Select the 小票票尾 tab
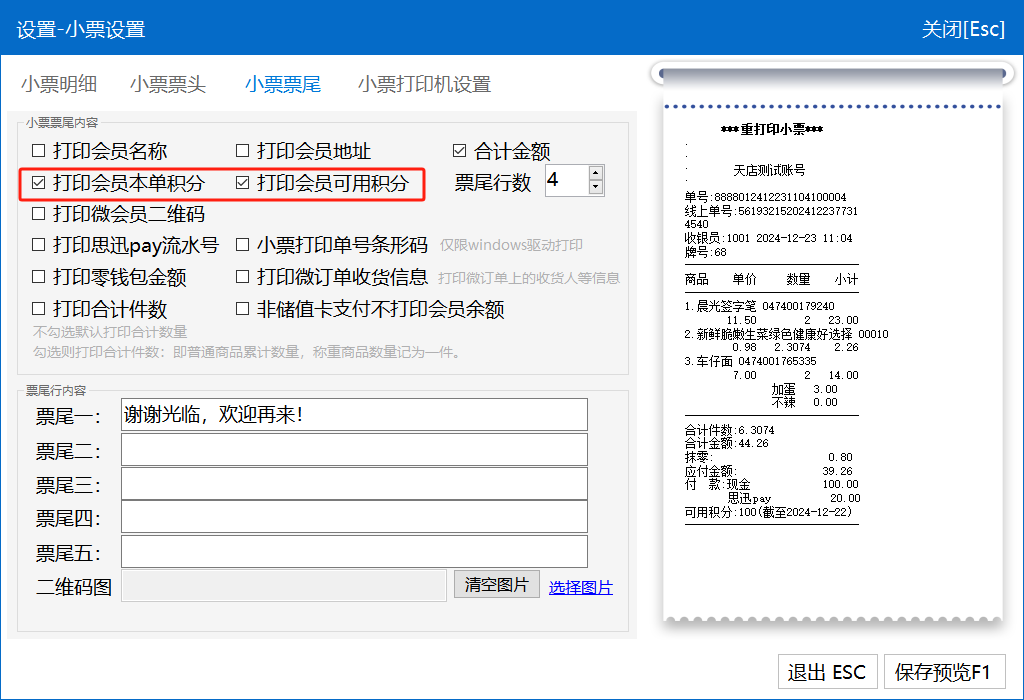The image size is (1024, 700). [283, 85]
